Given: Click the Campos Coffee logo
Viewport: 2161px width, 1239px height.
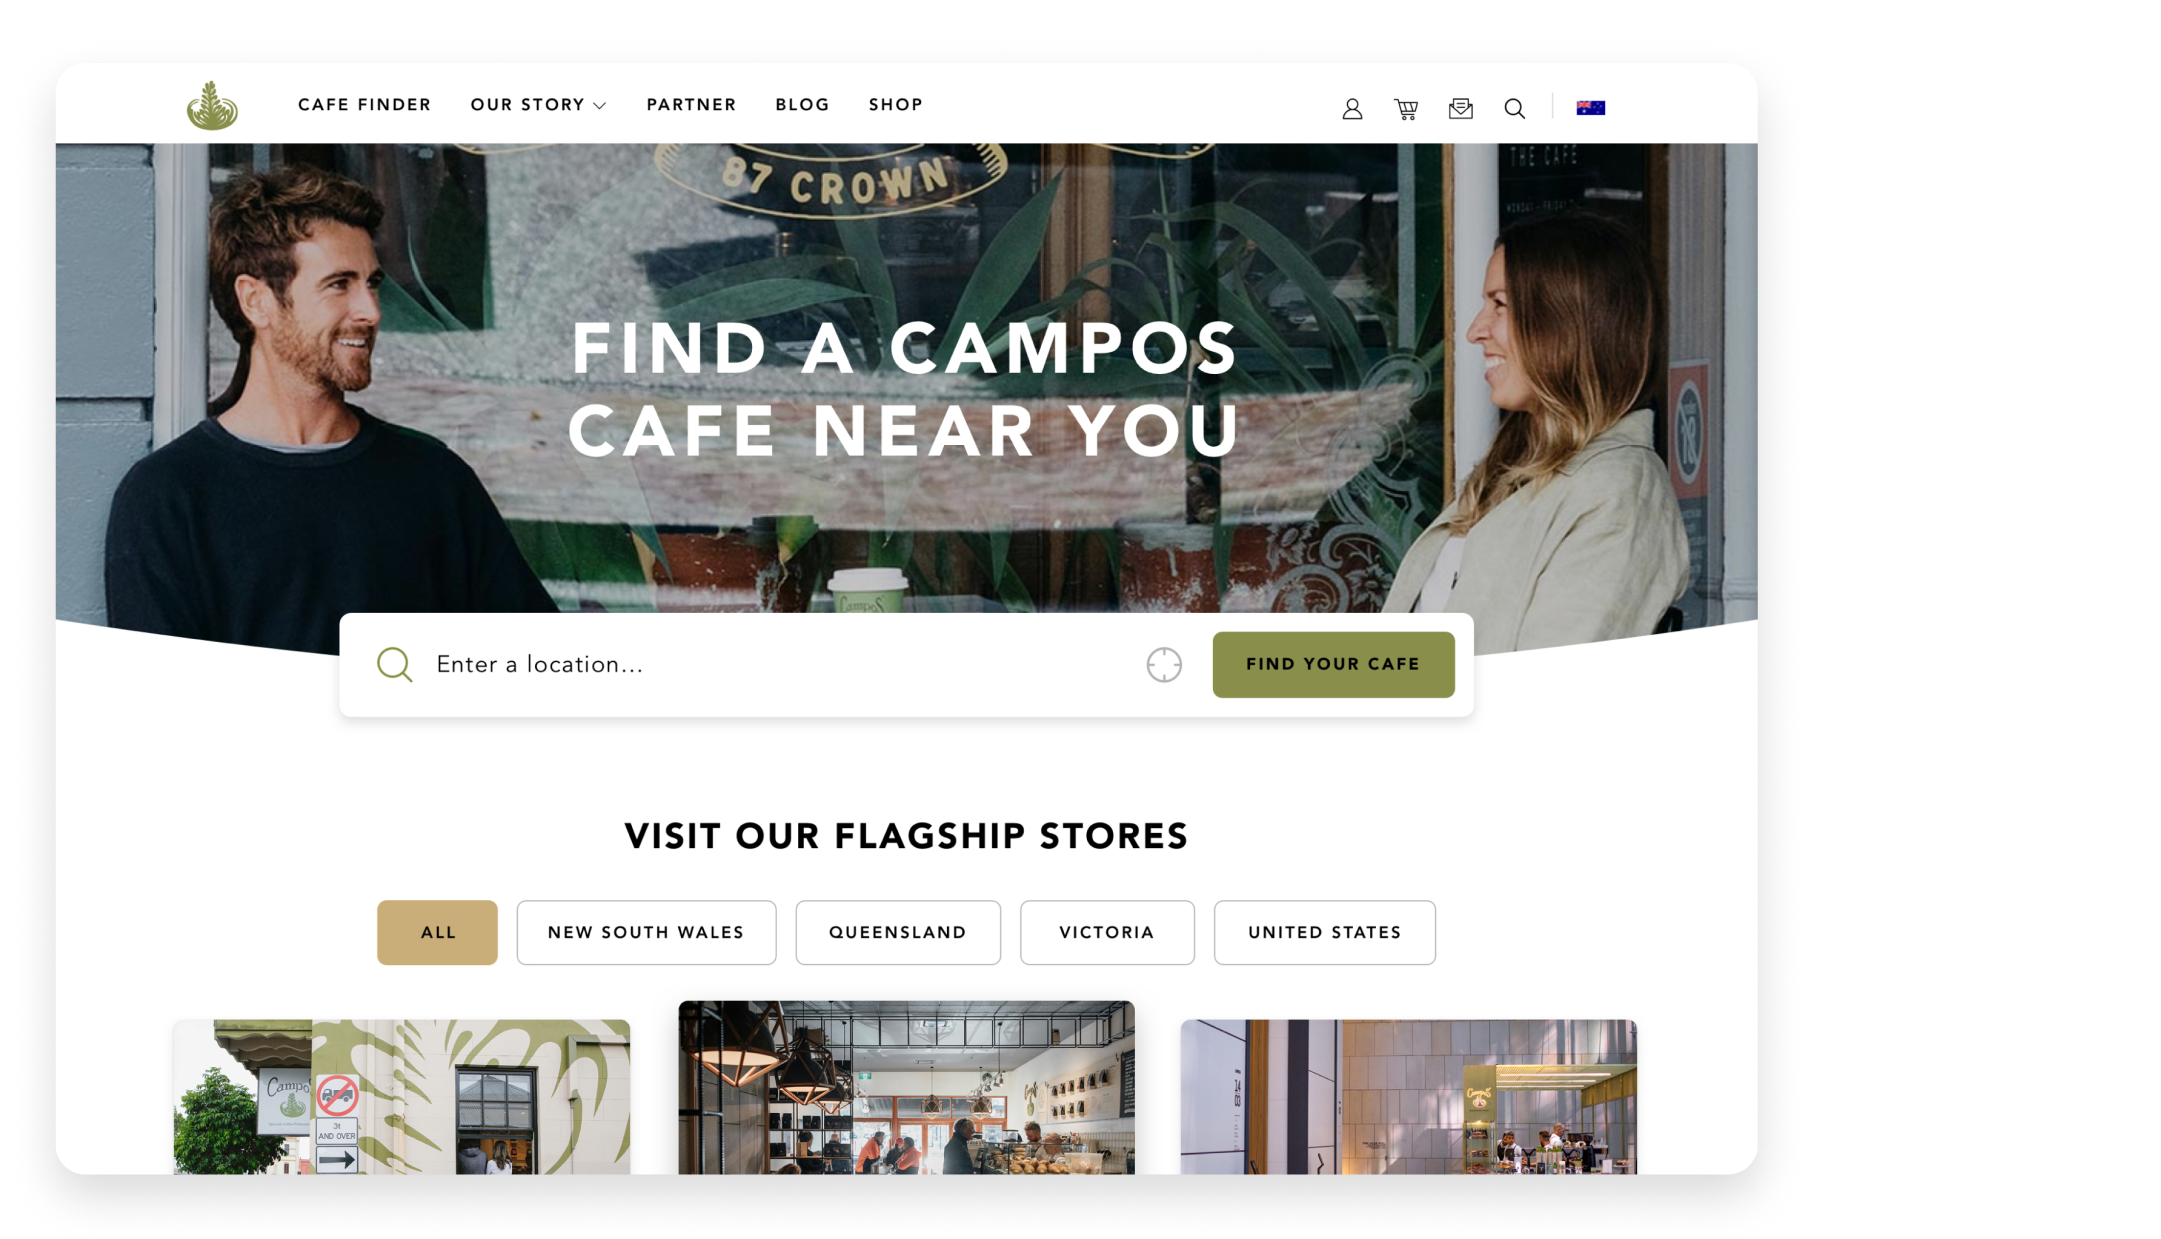Looking at the screenshot, I should [212, 106].
